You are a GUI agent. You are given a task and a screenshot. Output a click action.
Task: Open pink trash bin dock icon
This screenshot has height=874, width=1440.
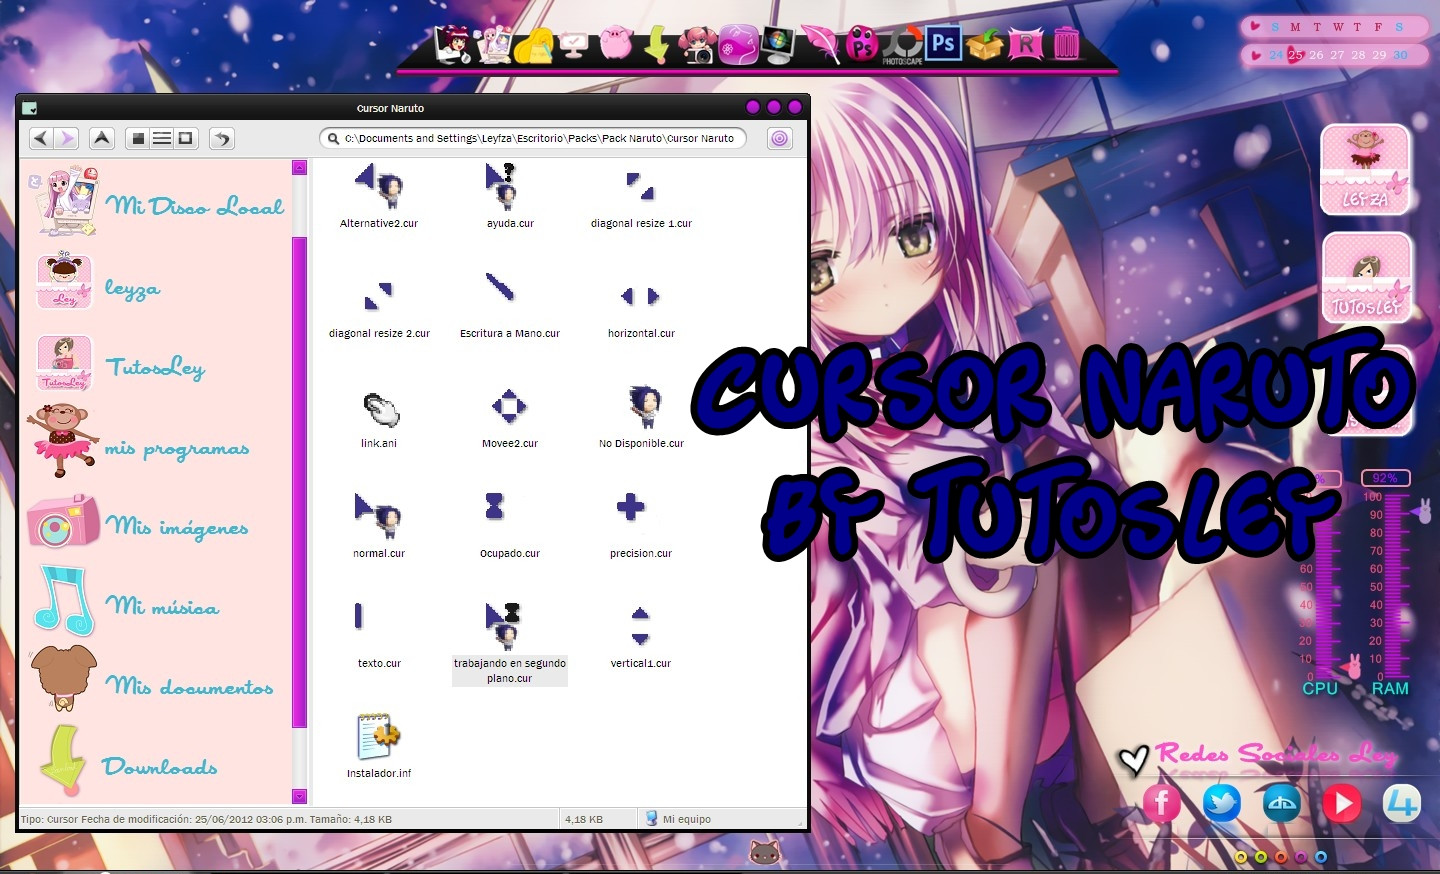click(x=1067, y=43)
